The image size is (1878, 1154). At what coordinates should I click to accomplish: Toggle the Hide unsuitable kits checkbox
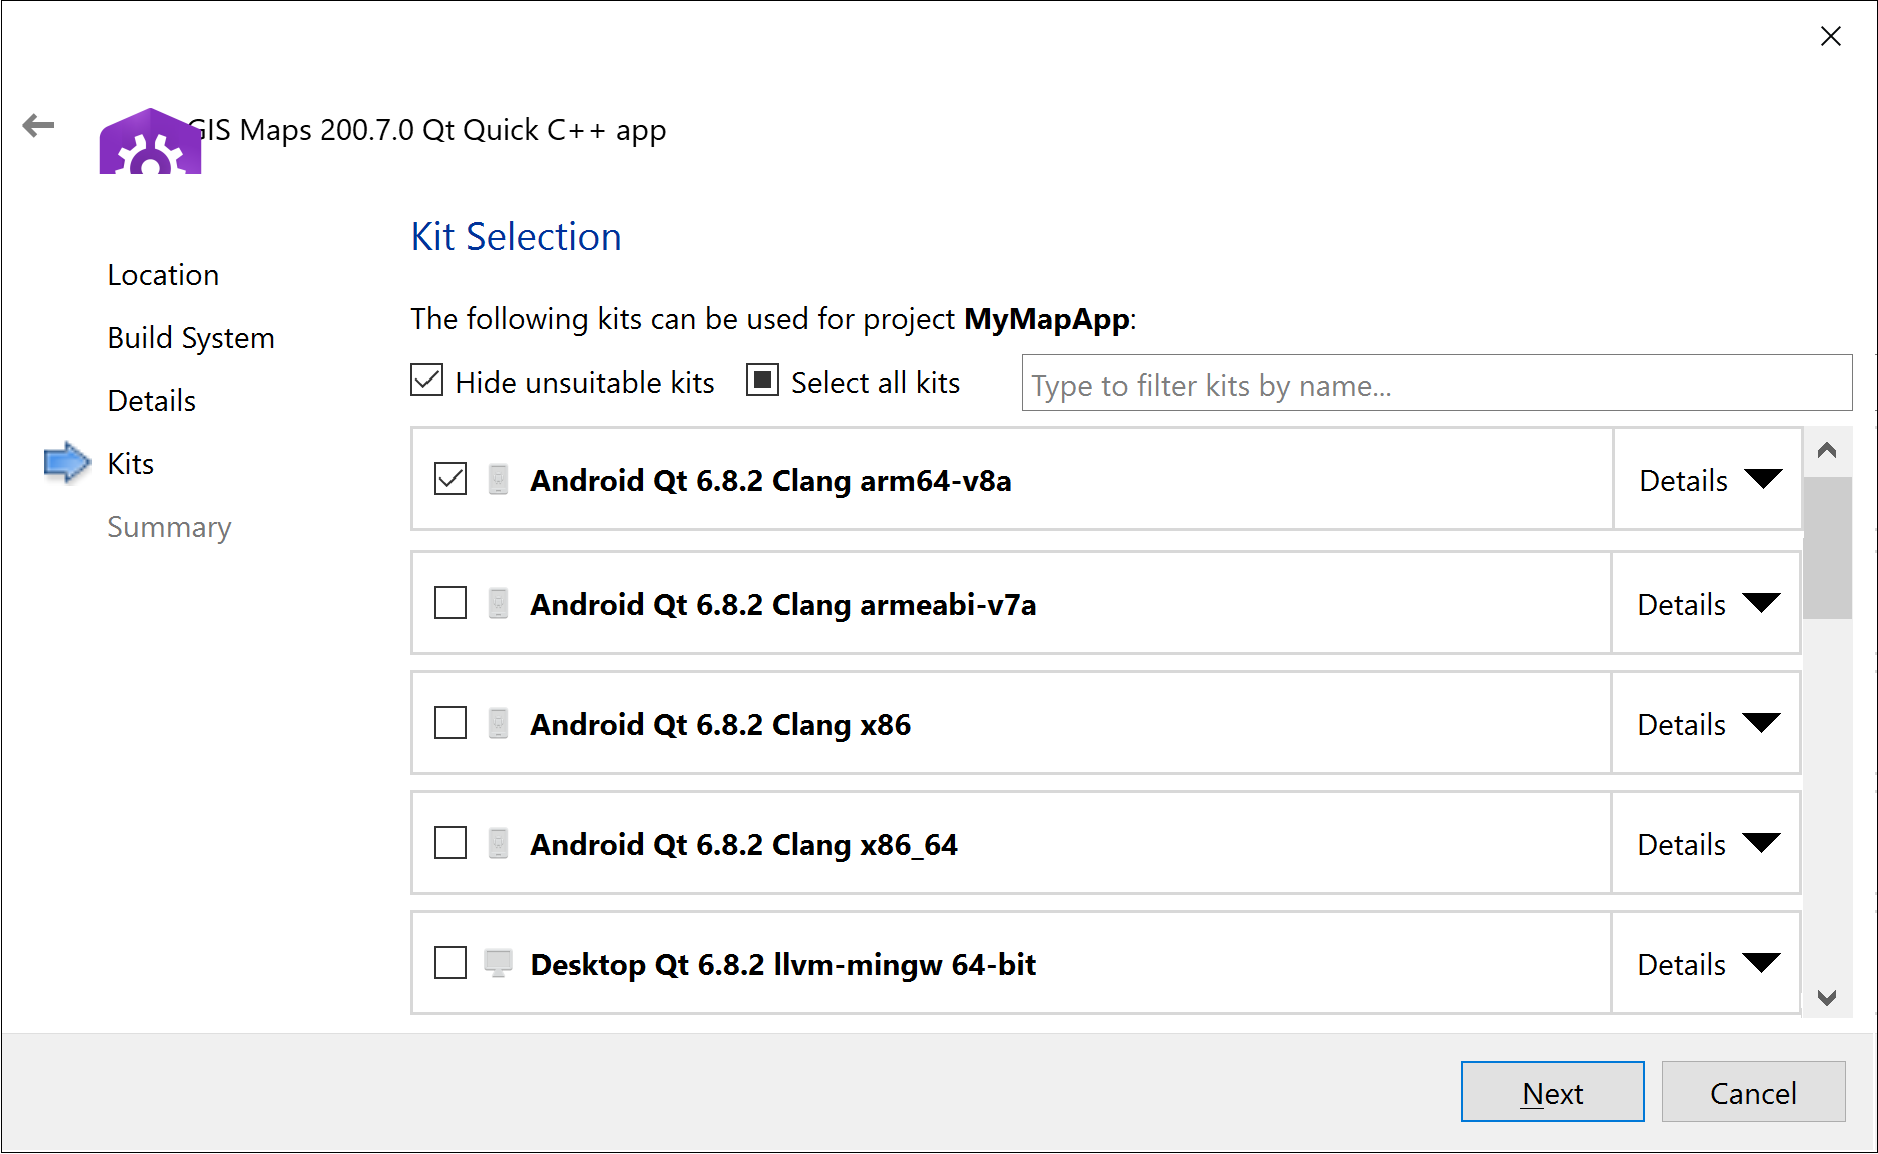[x=427, y=381]
